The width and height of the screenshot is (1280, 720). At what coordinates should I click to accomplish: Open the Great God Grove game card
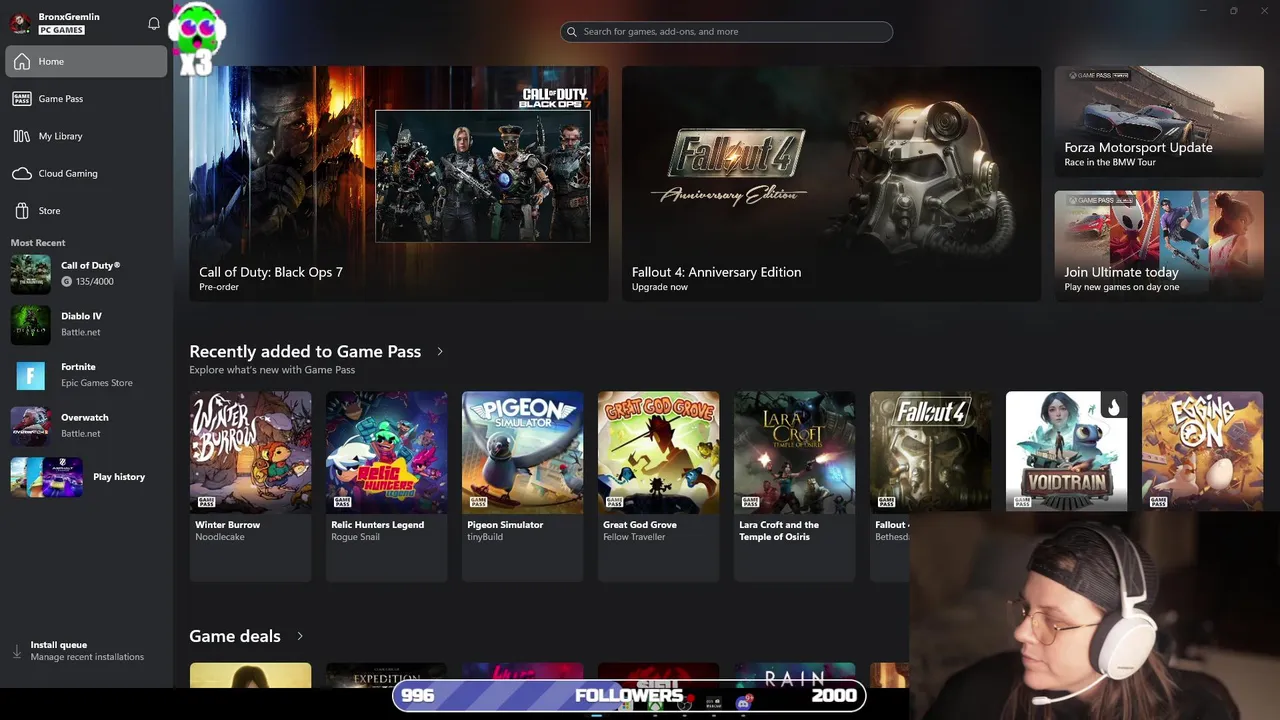point(659,486)
